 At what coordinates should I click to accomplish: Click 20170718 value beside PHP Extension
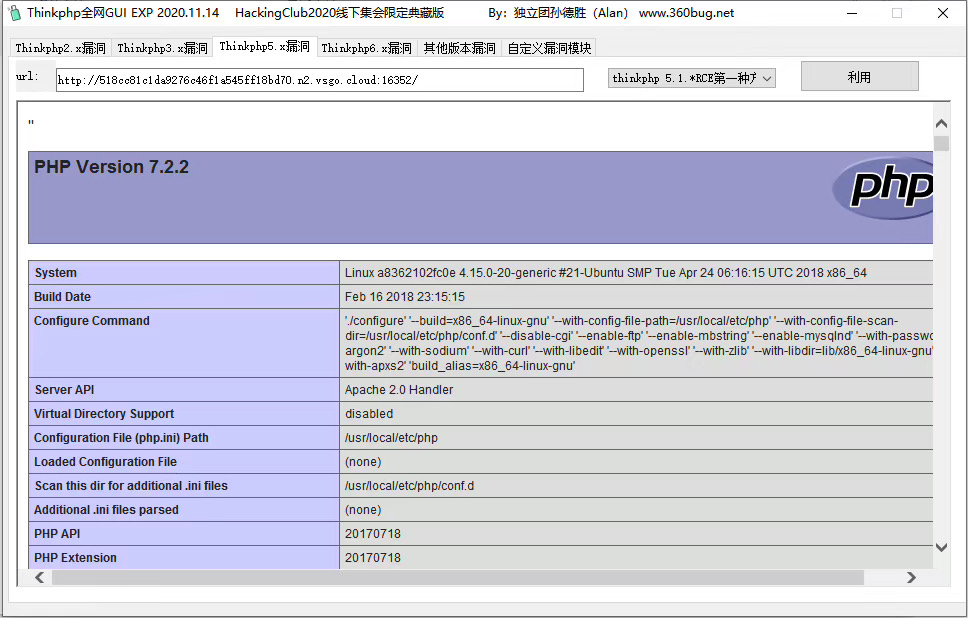point(373,558)
